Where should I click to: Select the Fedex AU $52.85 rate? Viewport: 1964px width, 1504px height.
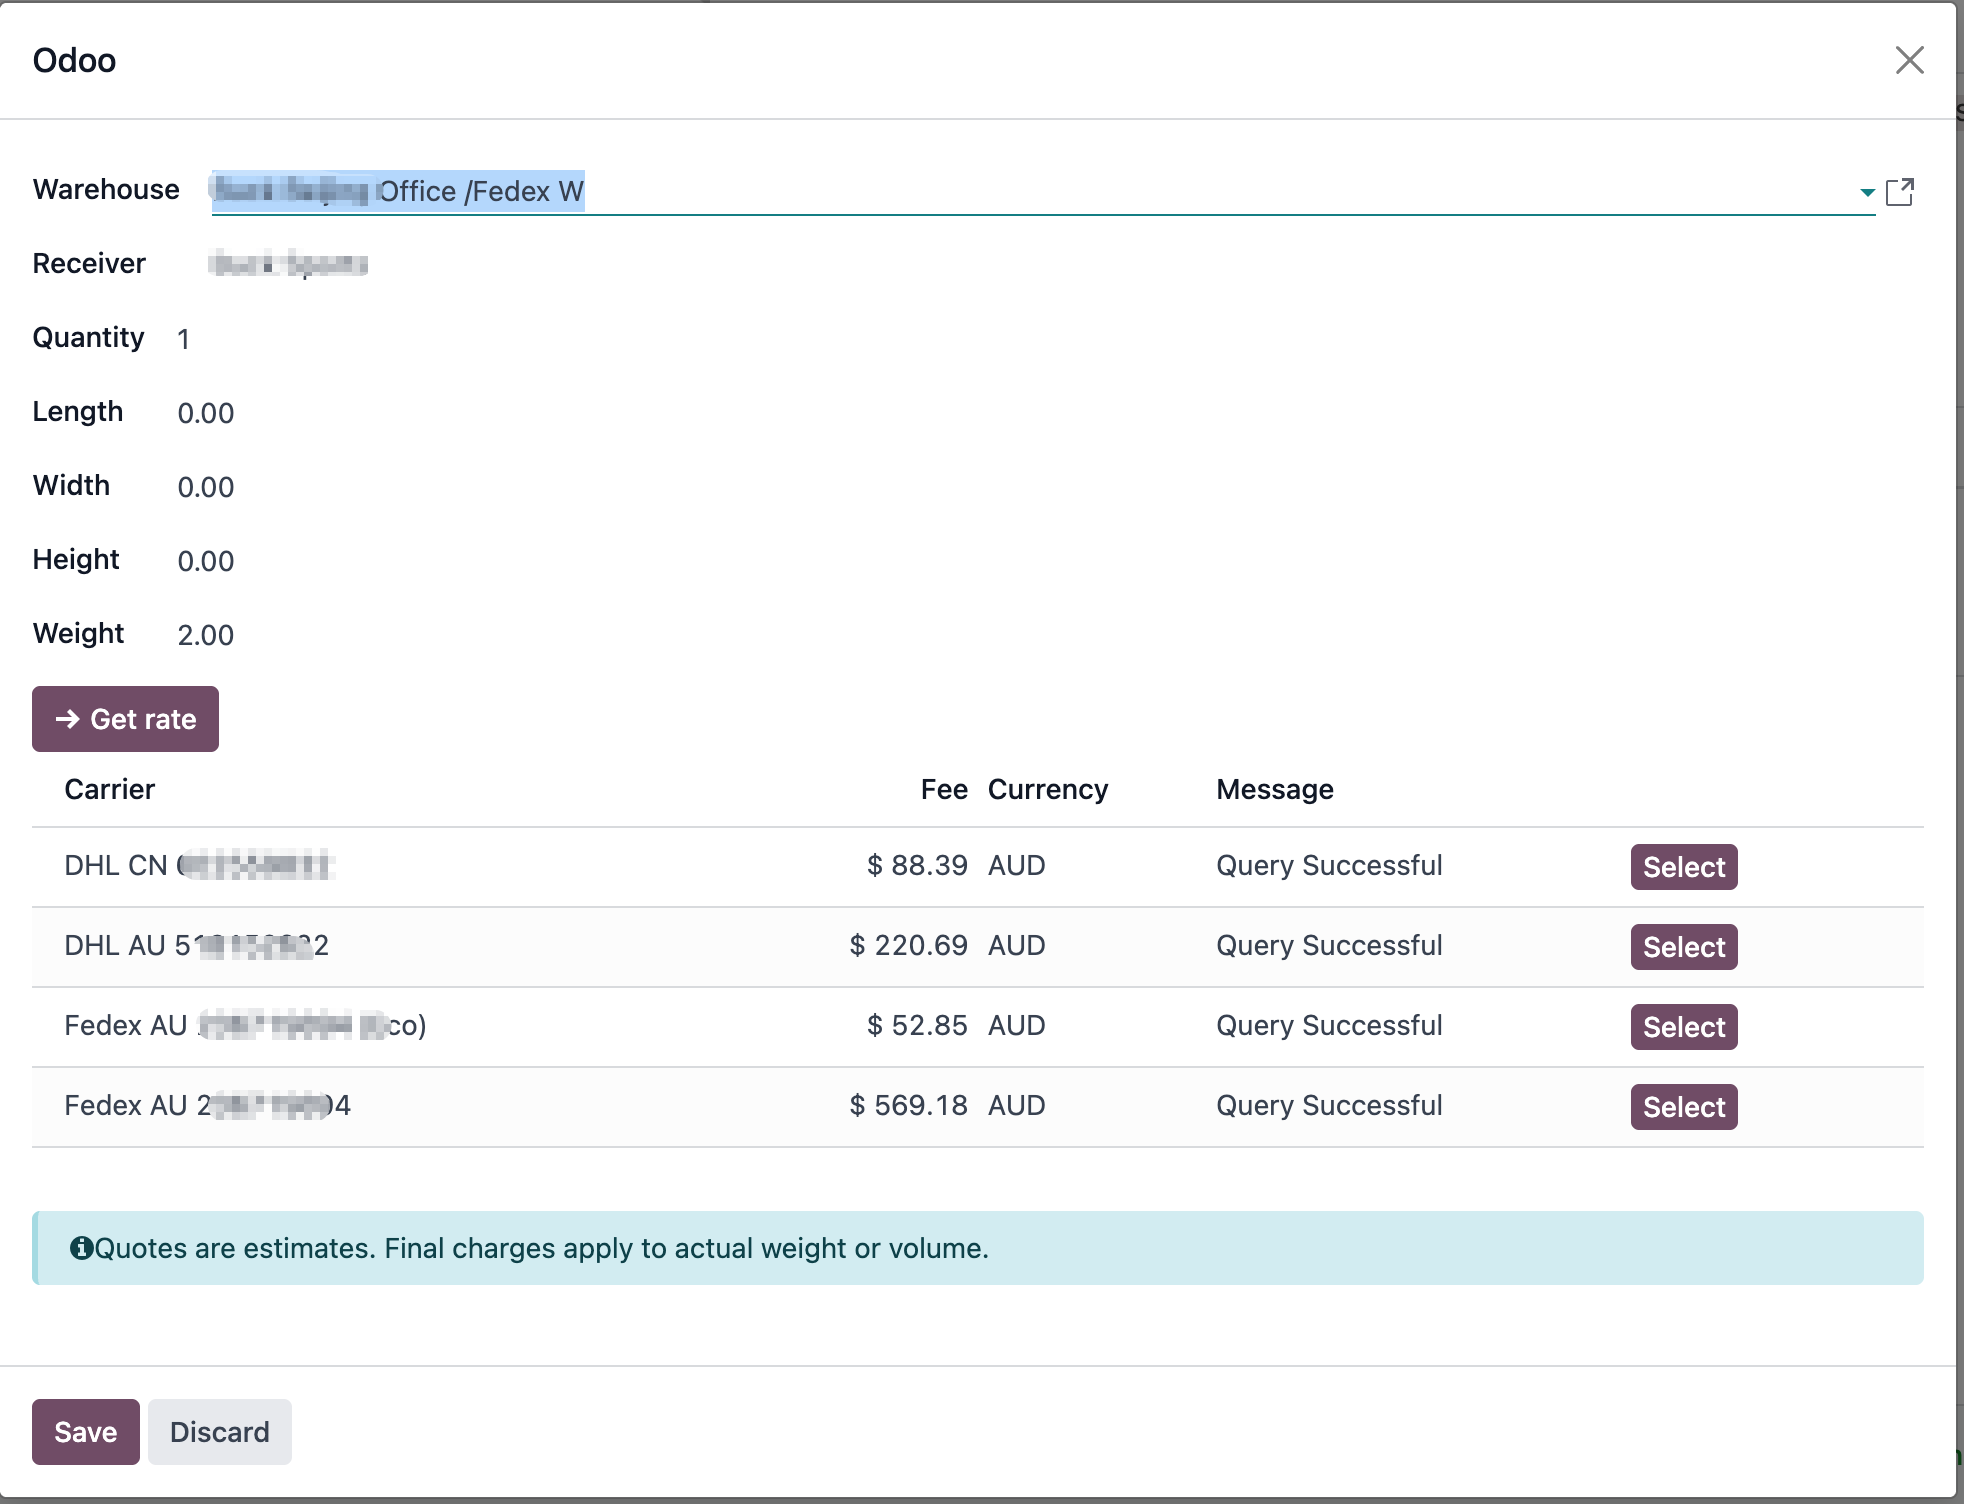[x=1683, y=1027]
